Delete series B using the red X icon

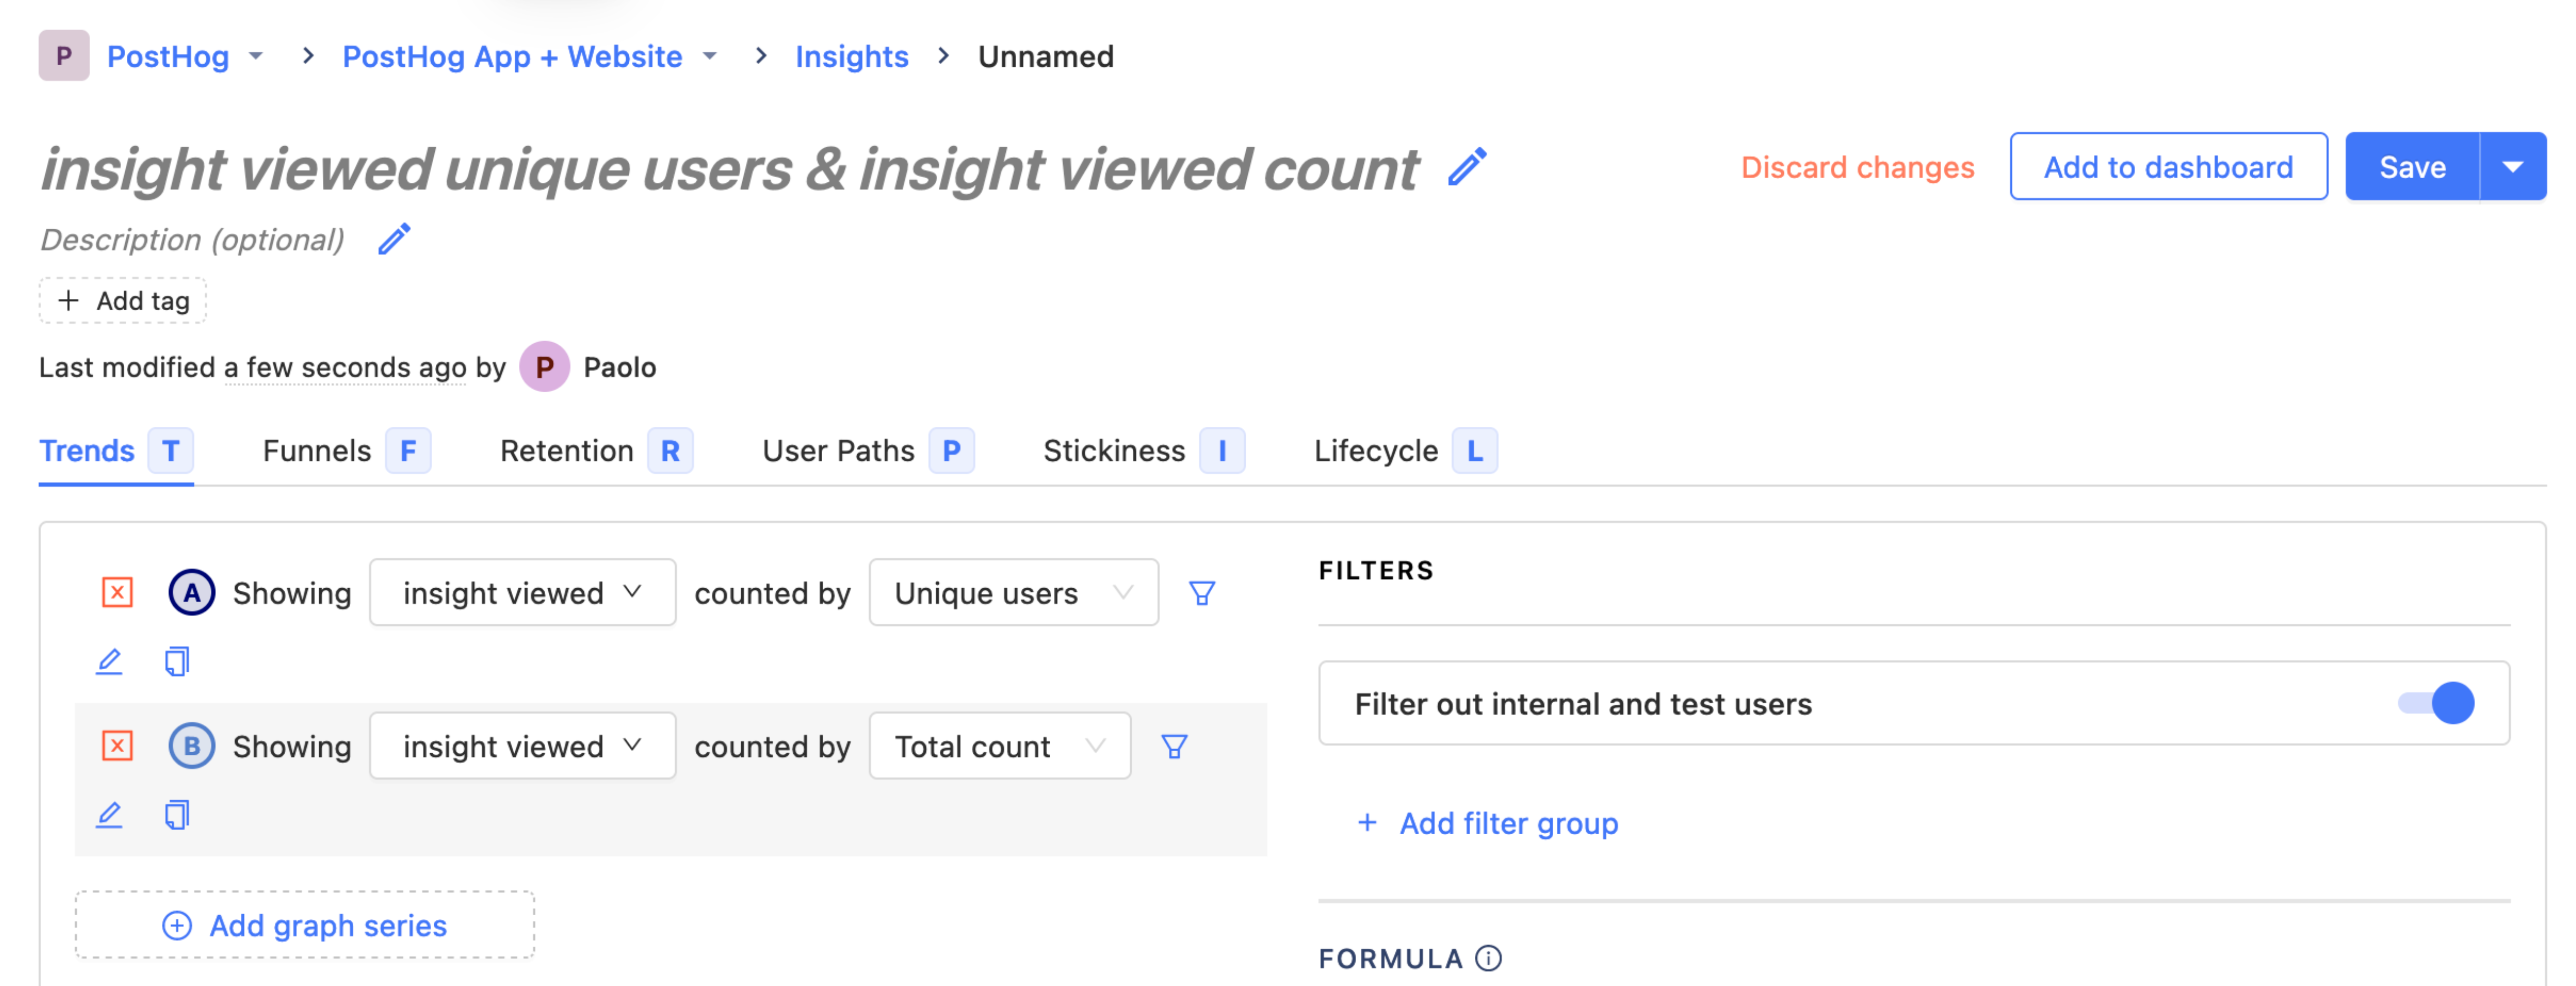pyautogui.click(x=117, y=746)
